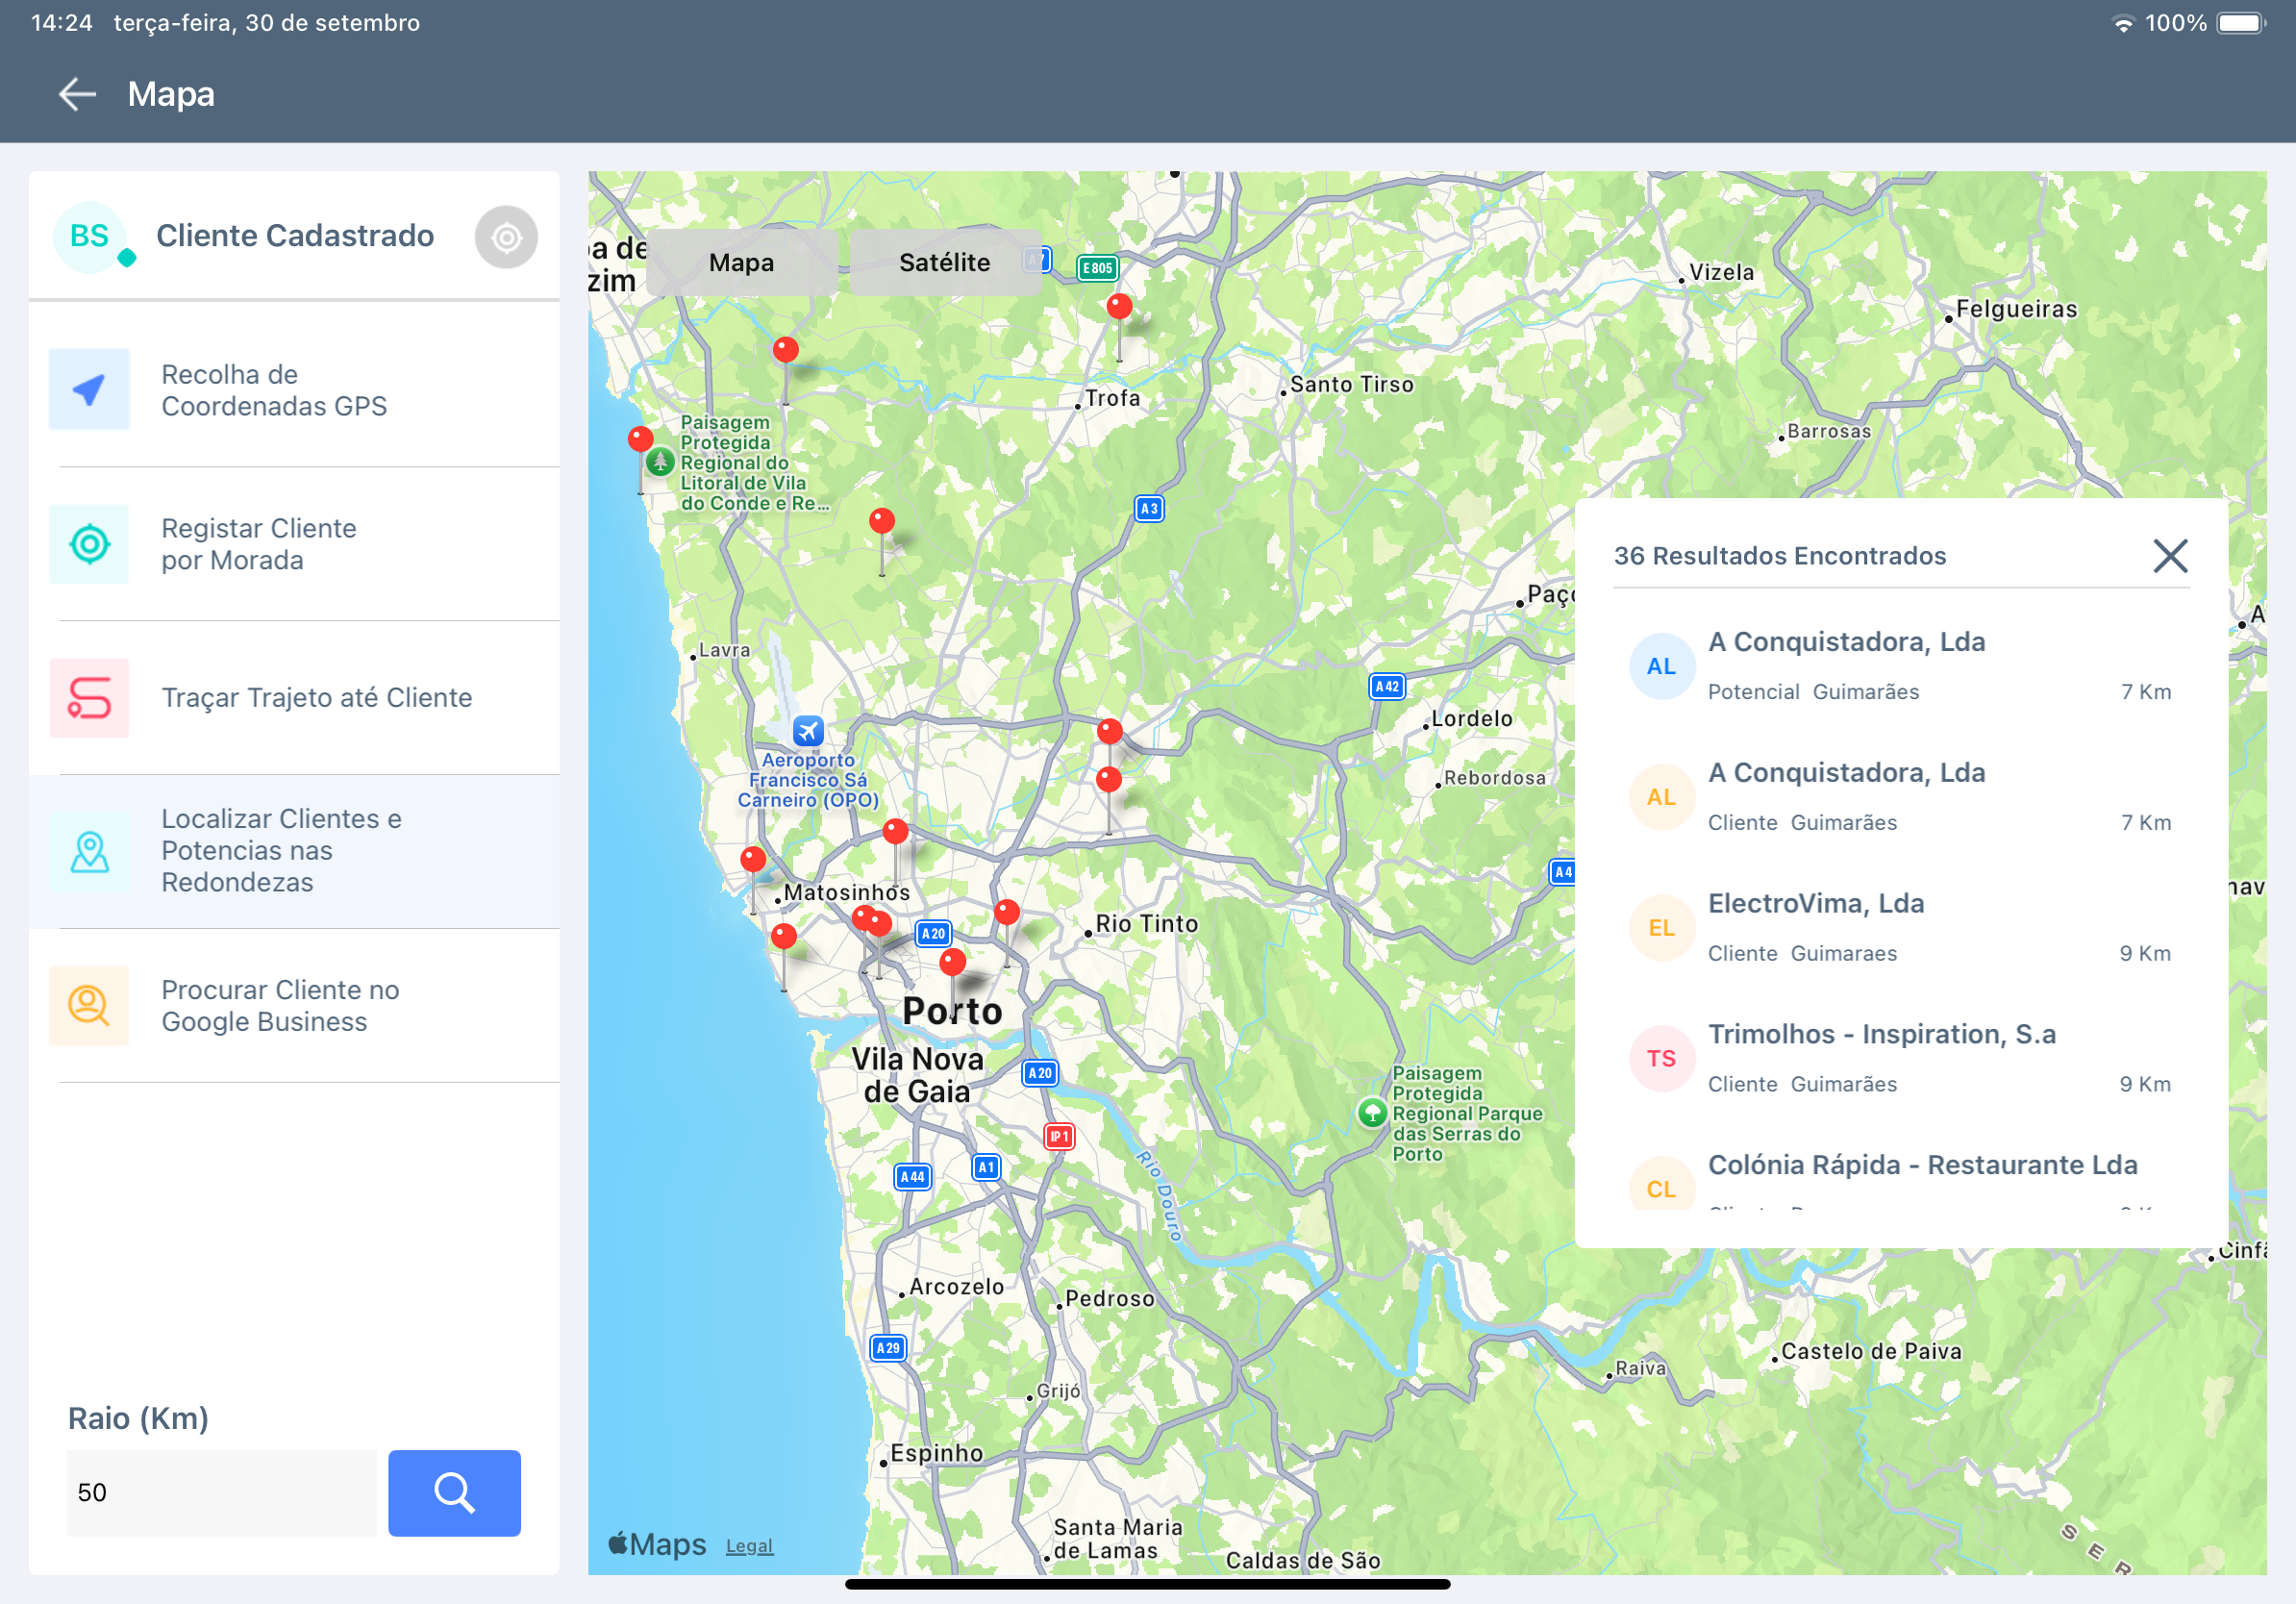The width and height of the screenshot is (2296, 1604).
Task: Tap the A3 highway shield
Action: pyautogui.click(x=1149, y=509)
